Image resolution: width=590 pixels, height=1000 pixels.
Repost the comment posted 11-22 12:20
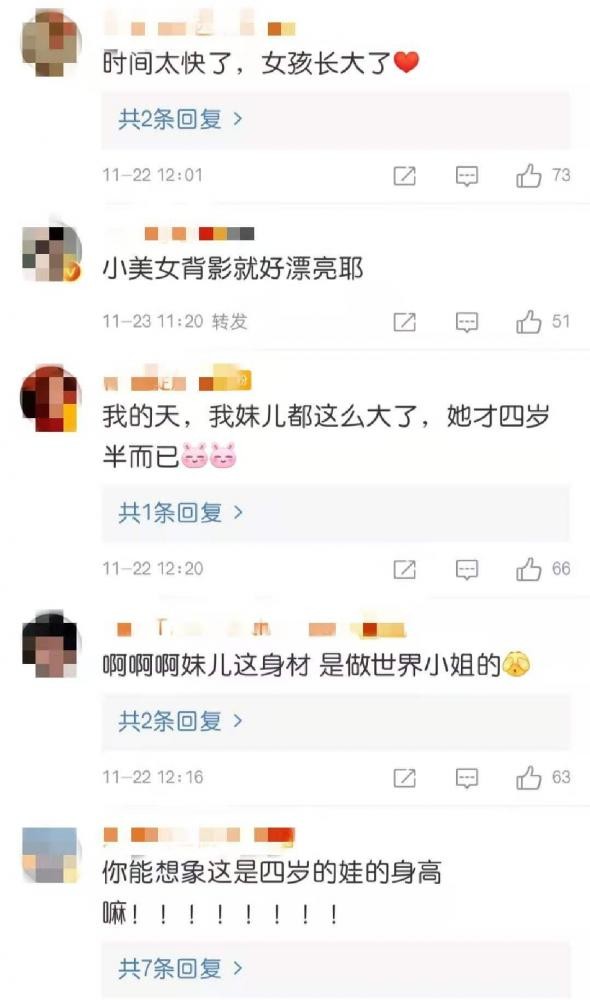404,569
